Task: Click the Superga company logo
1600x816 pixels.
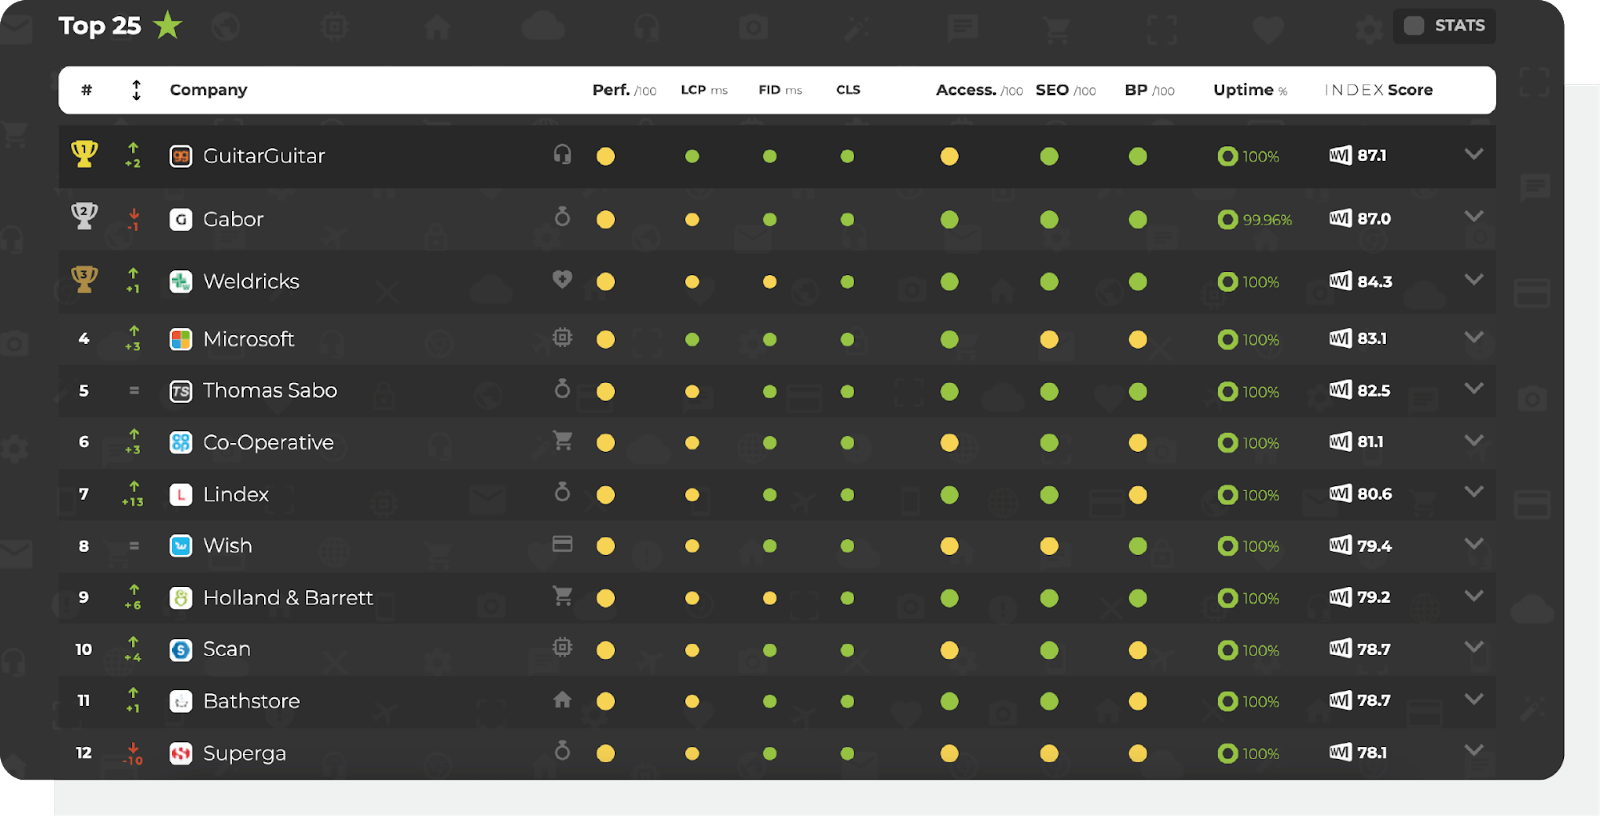Action: (x=181, y=753)
